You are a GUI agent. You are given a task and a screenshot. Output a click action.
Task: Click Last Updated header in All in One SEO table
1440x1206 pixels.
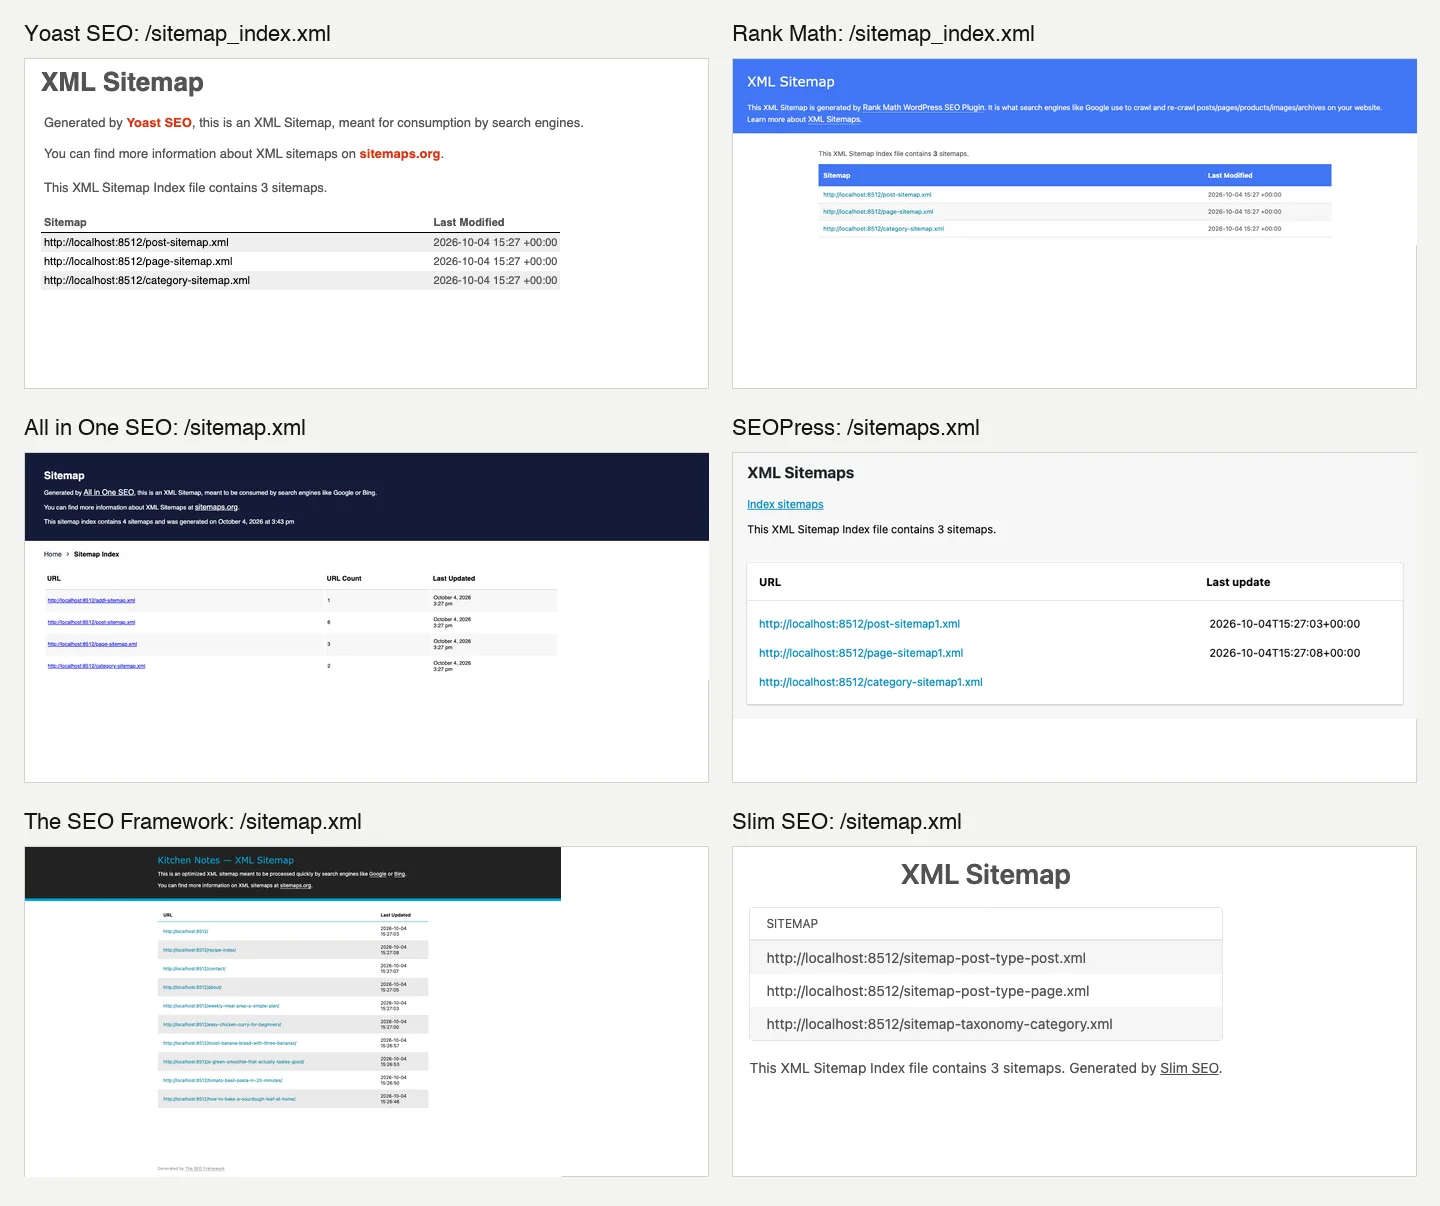454,578
